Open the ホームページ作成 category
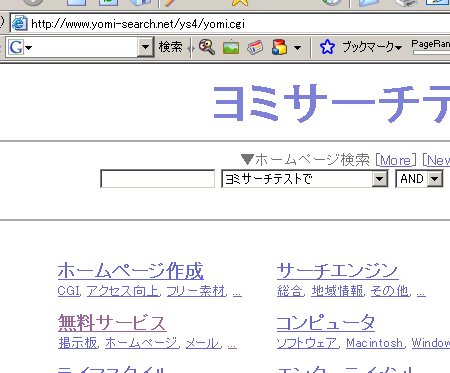The image size is (450, 373). point(131,271)
